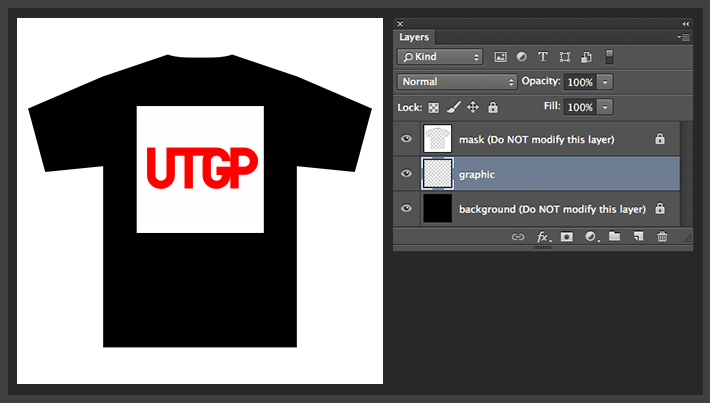Turn layer filtering on or off
Screen dimensions: 710x403
[x=610, y=57]
